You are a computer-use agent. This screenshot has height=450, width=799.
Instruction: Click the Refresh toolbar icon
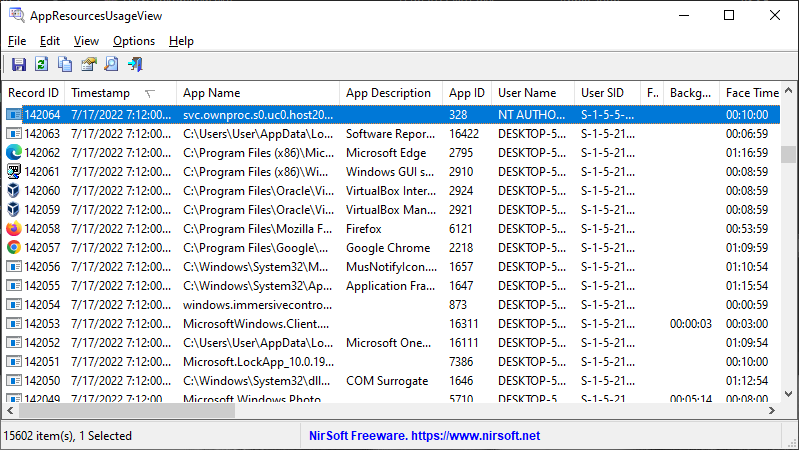(42, 65)
